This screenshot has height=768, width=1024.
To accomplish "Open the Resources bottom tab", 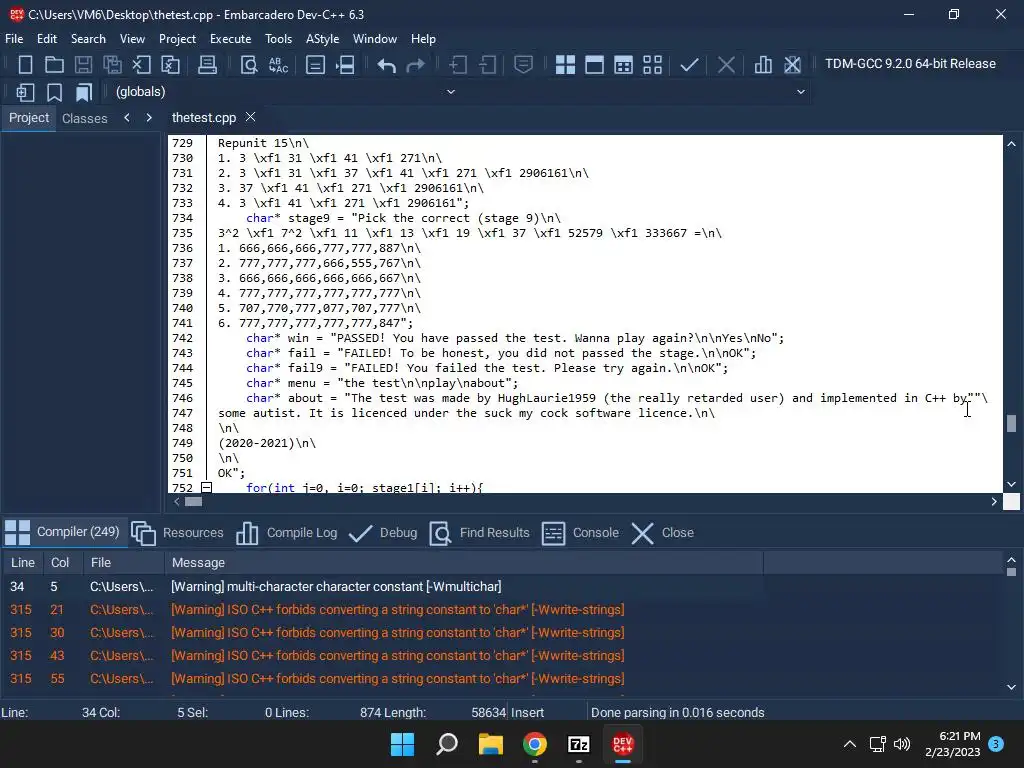I will [x=177, y=533].
